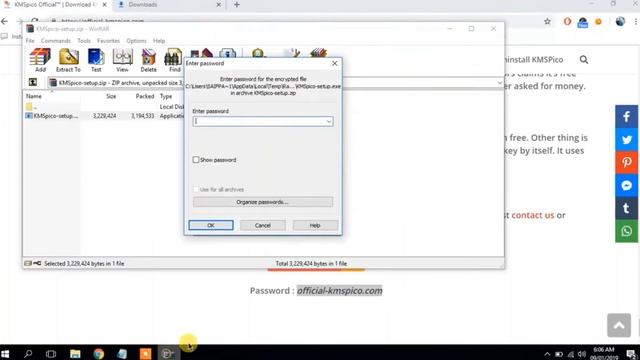Screen dimensions: 640x360
Task: Expand the WinRAR address bar dropdown
Action: pos(500,83)
